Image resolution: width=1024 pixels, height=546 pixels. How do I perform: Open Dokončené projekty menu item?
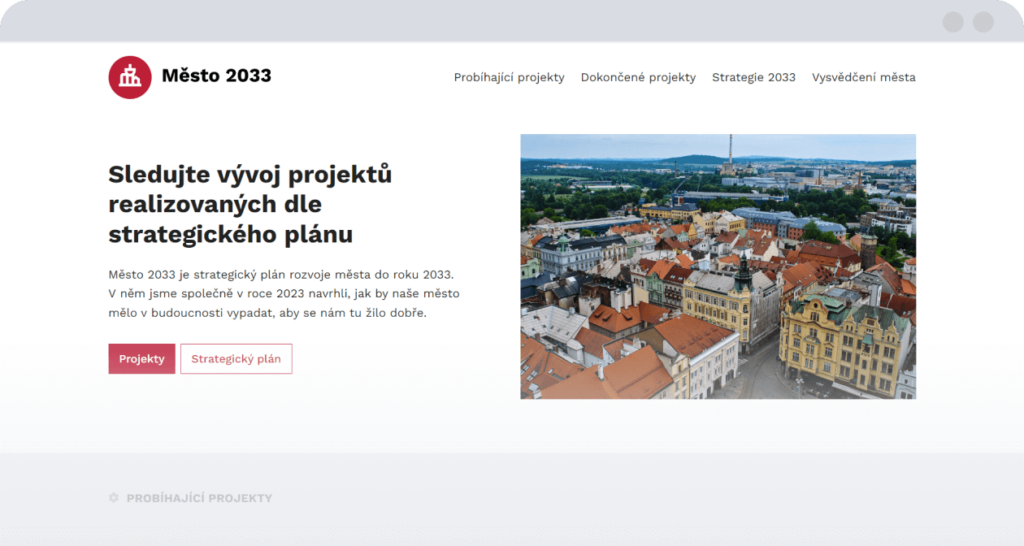[x=638, y=77]
